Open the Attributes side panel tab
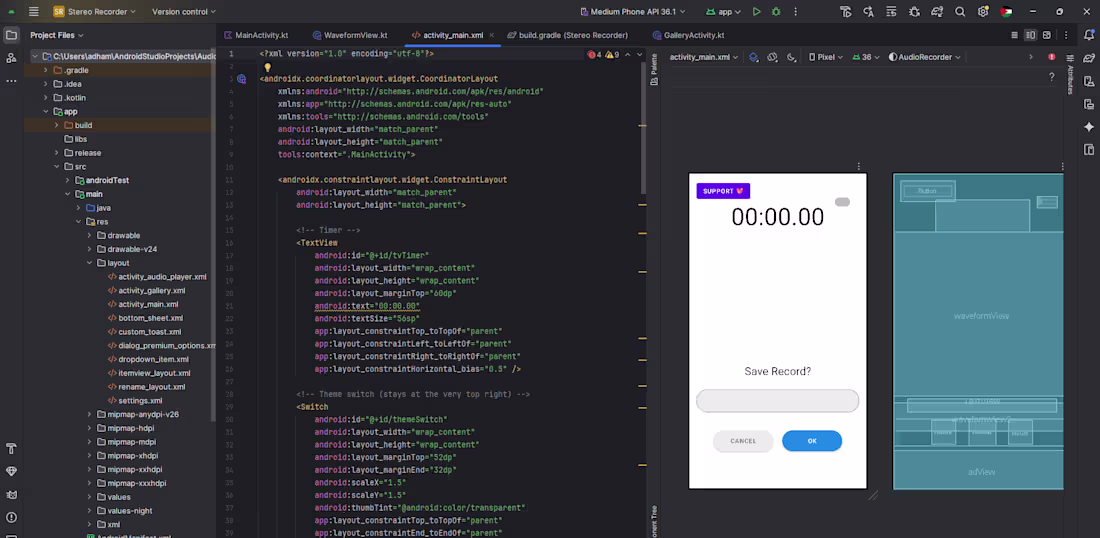This screenshot has width=1100, height=538. tap(1070, 74)
